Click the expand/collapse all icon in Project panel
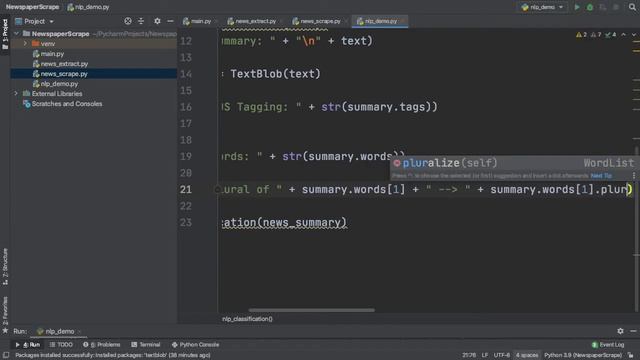The height and width of the screenshot is (360, 640). click(141, 21)
